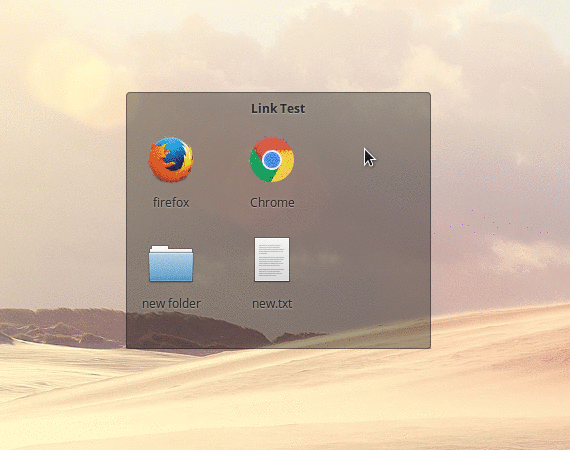Viewport: 570px width, 450px height.
Task: Click the "Chrome" text label
Action: coord(272,202)
